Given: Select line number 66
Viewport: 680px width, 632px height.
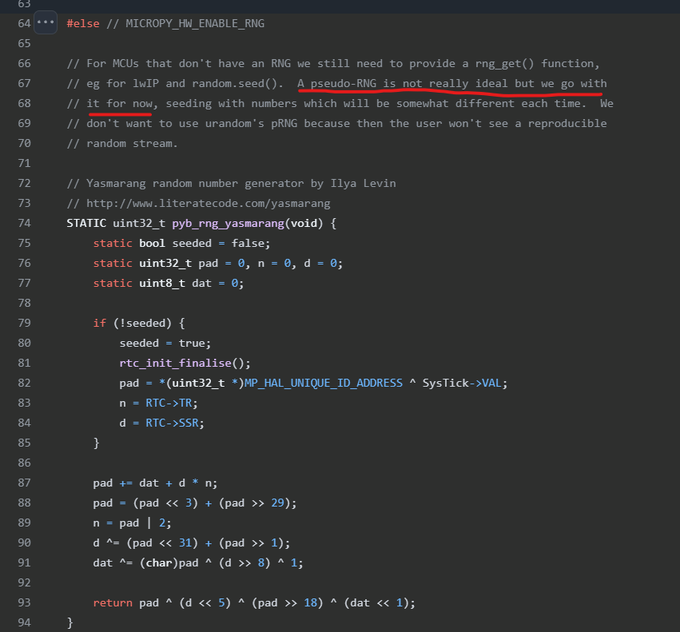Looking at the screenshot, I should 24,63.
